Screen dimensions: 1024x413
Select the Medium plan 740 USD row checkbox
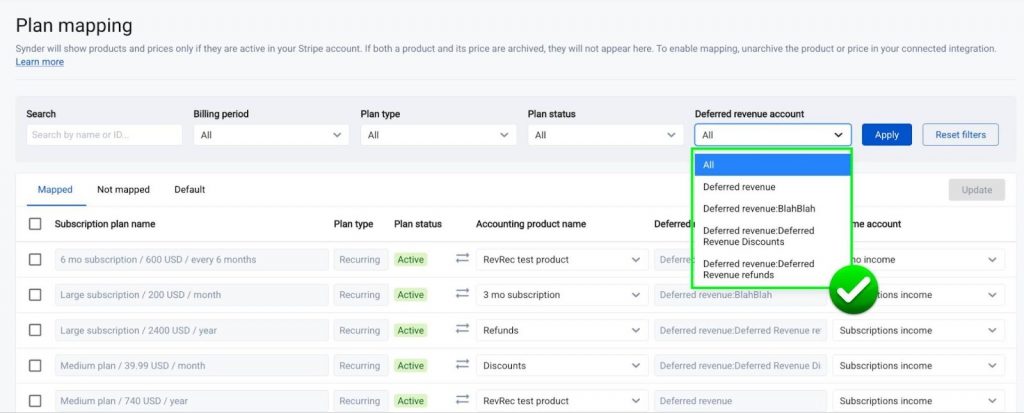pos(35,401)
